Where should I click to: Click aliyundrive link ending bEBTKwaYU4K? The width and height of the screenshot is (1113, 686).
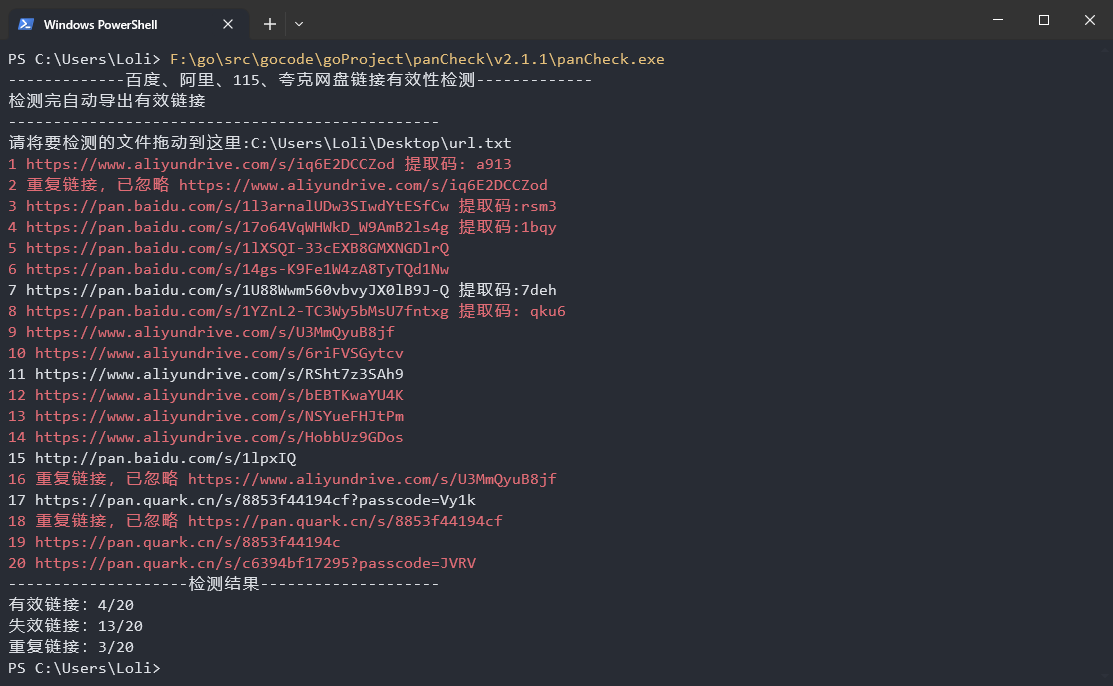click(219, 395)
